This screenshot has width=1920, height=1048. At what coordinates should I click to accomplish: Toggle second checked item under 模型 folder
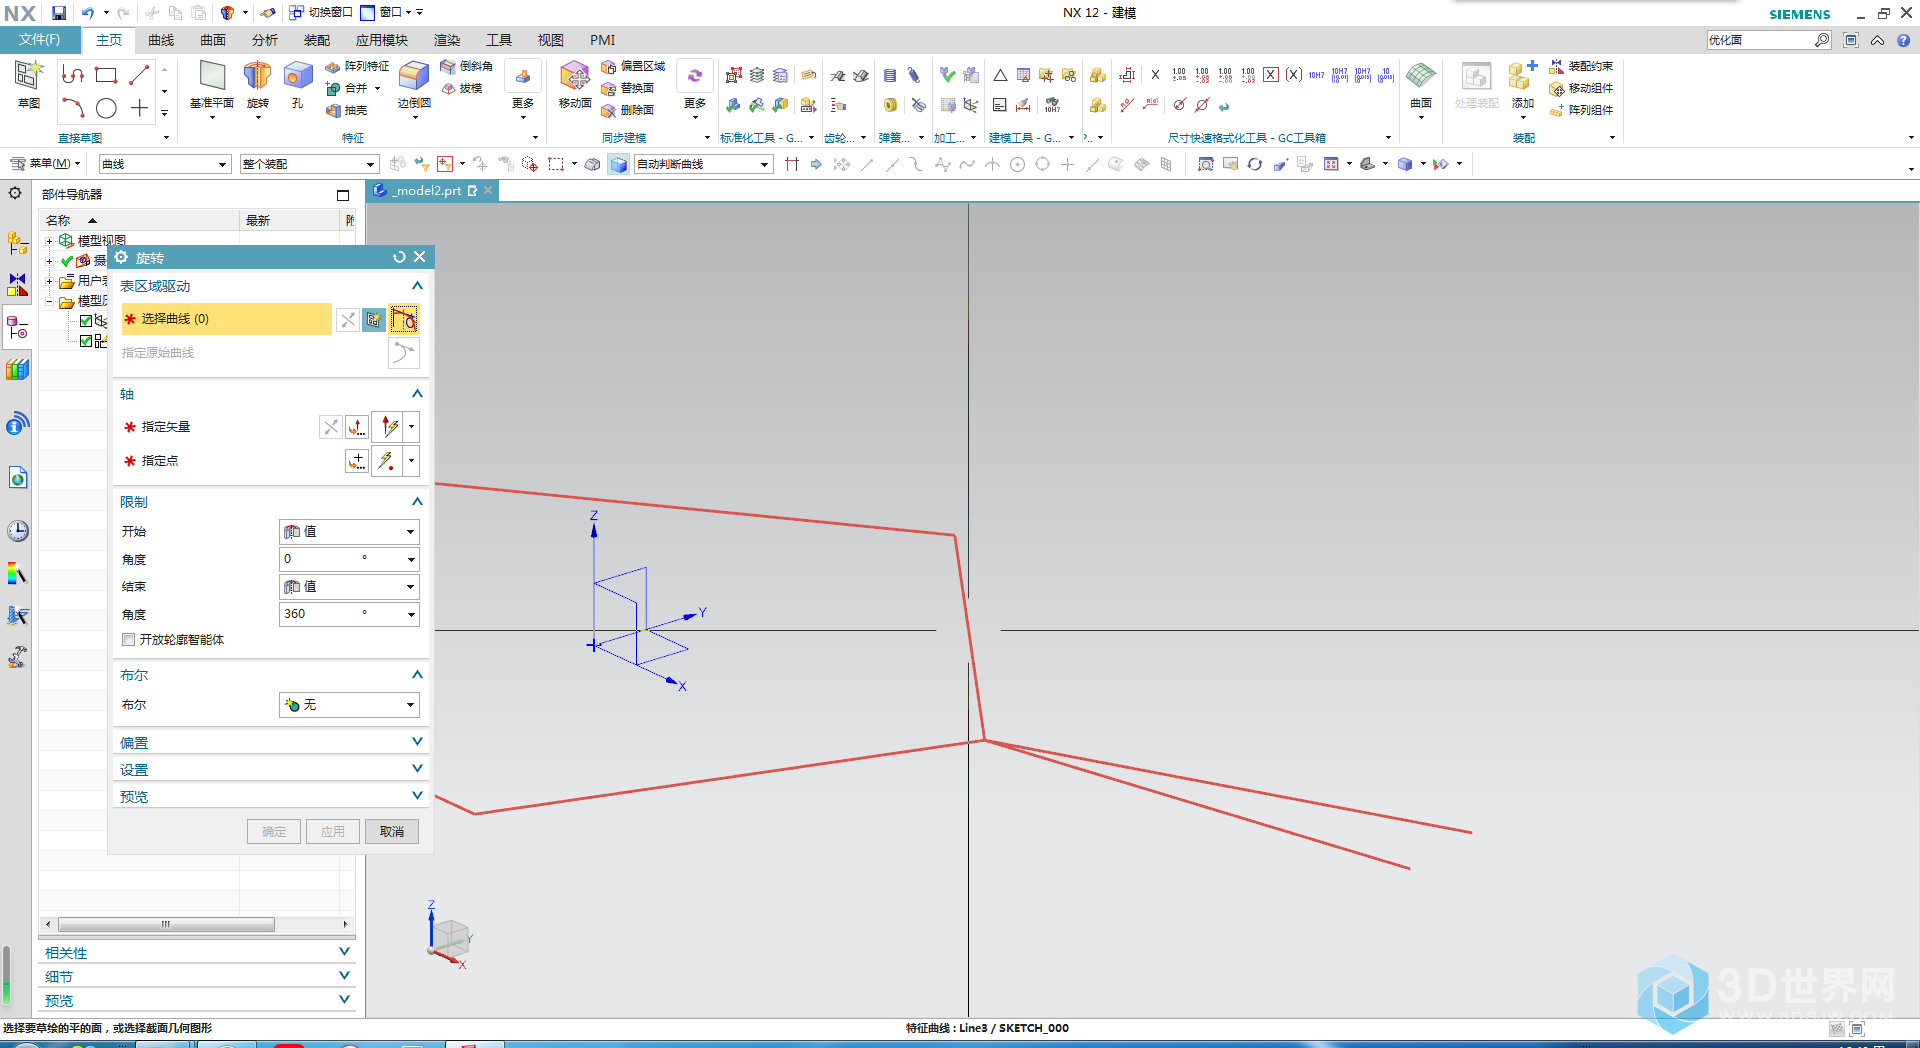pos(86,341)
